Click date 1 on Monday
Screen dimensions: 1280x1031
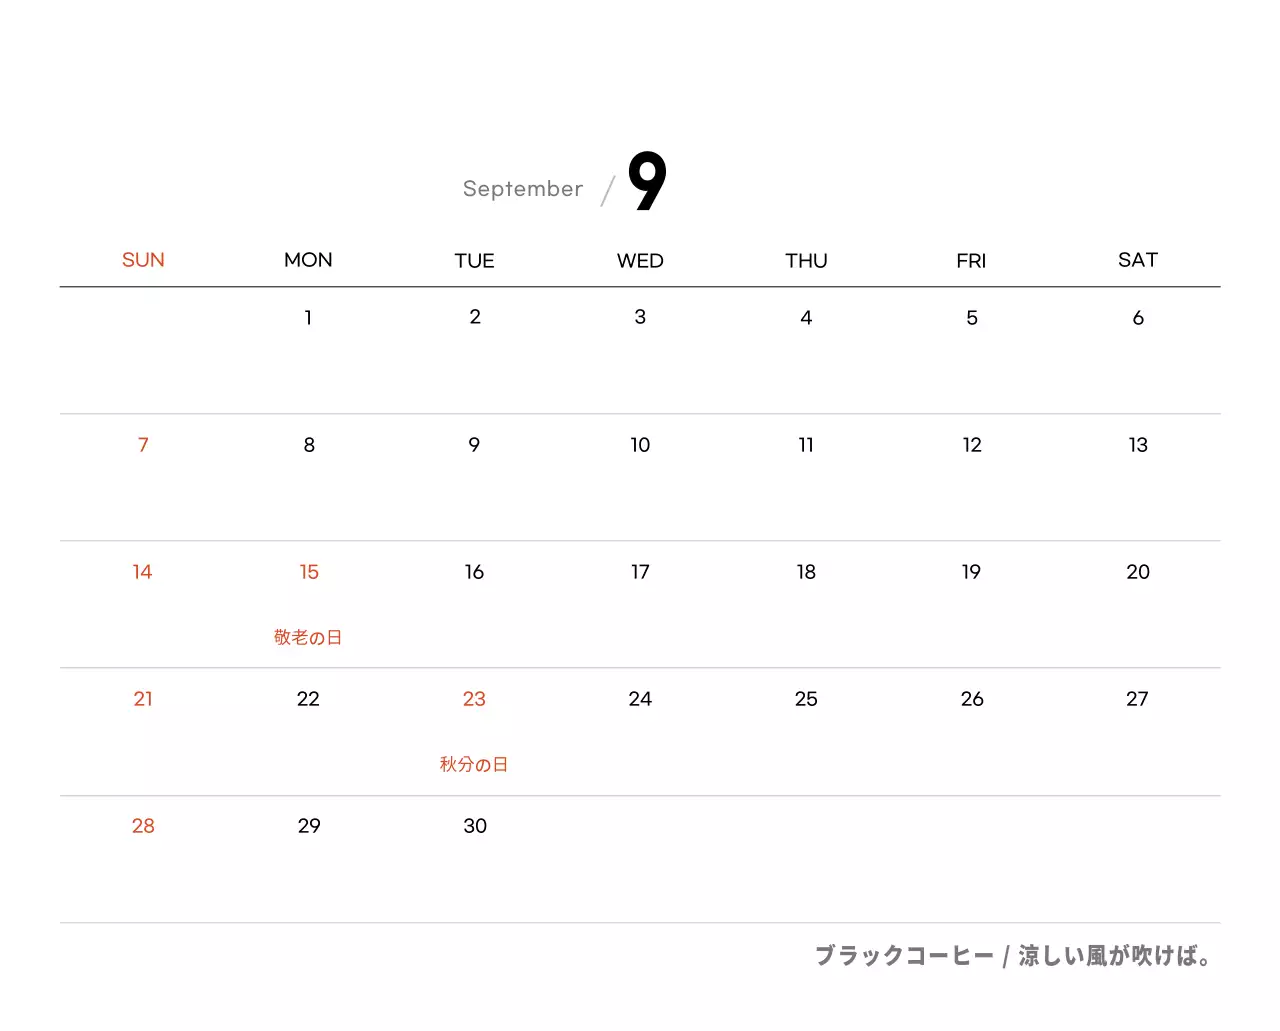(x=308, y=318)
